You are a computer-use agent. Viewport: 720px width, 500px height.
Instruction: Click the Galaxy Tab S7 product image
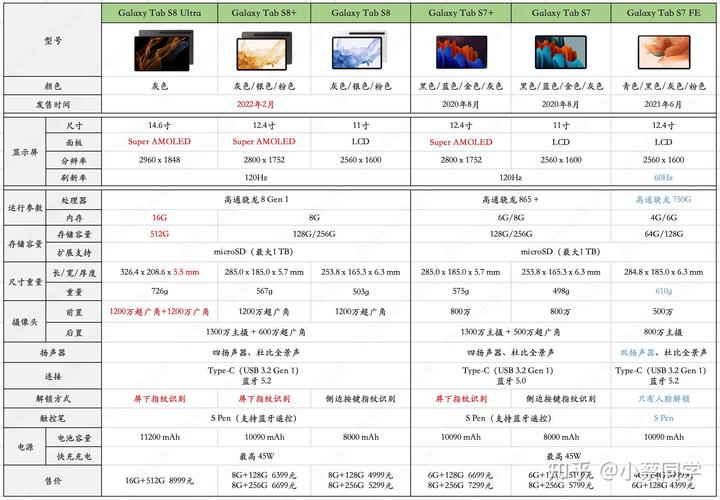click(561, 52)
